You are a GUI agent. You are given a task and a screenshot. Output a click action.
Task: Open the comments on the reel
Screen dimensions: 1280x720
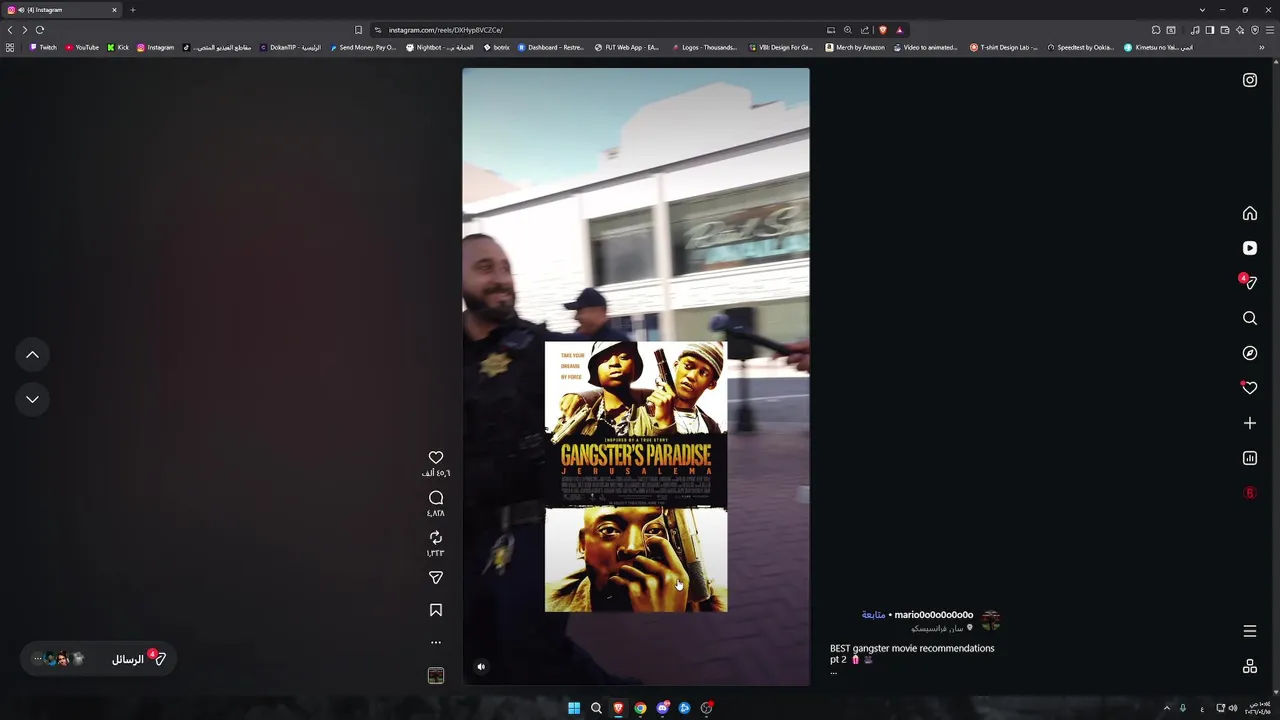click(436, 498)
